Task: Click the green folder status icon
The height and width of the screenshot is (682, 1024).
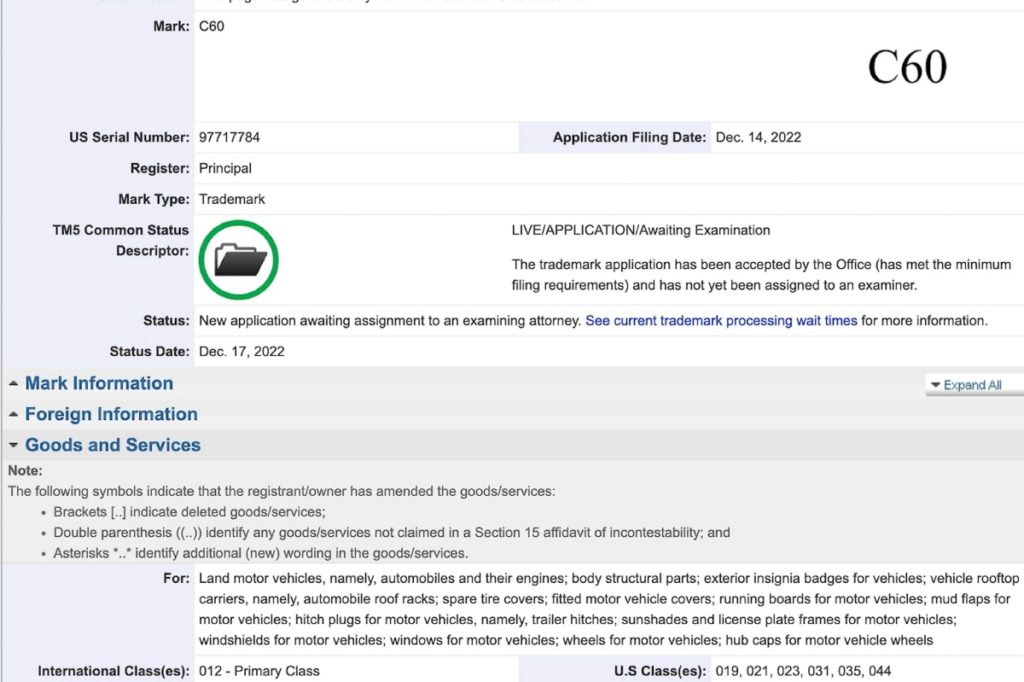Action: [x=238, y=260]
